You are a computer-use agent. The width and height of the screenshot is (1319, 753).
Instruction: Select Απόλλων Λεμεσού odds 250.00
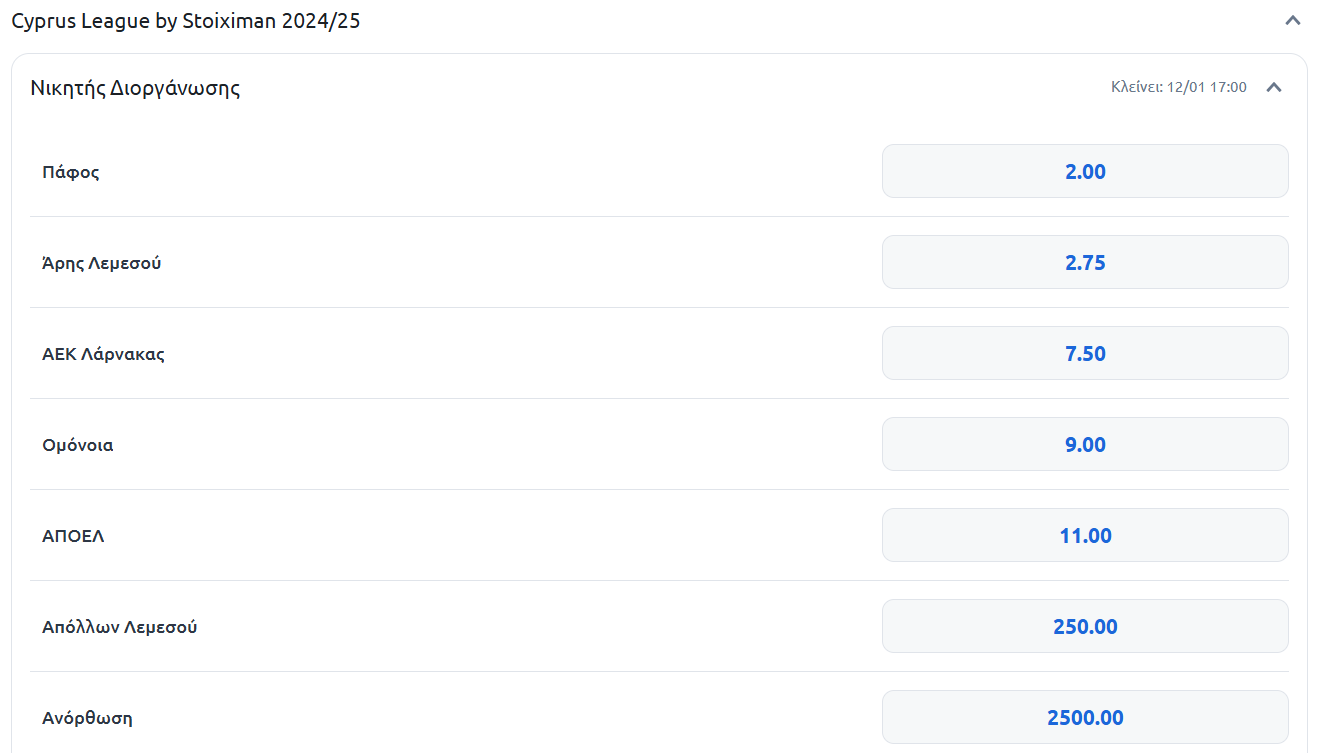point(1085,626)
